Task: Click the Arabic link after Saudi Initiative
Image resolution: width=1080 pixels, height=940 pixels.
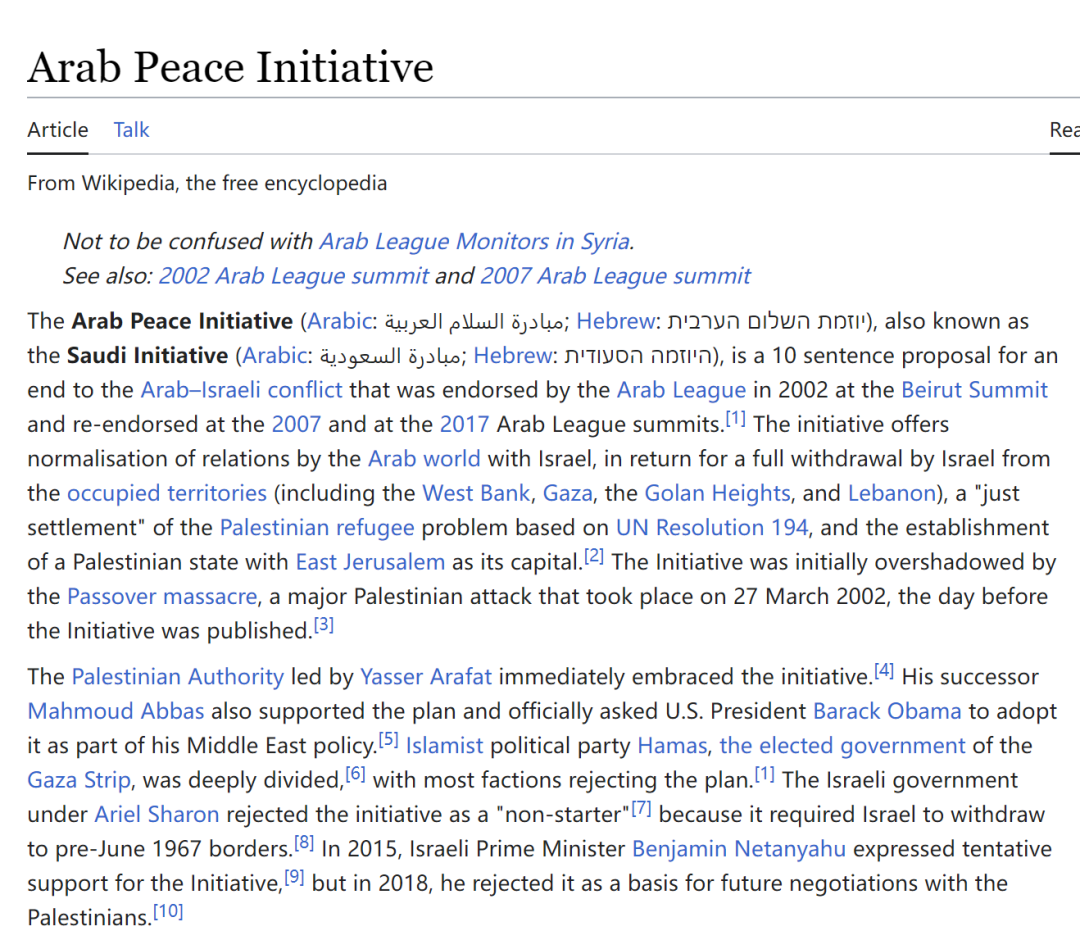Action: [x=275, y=355]
